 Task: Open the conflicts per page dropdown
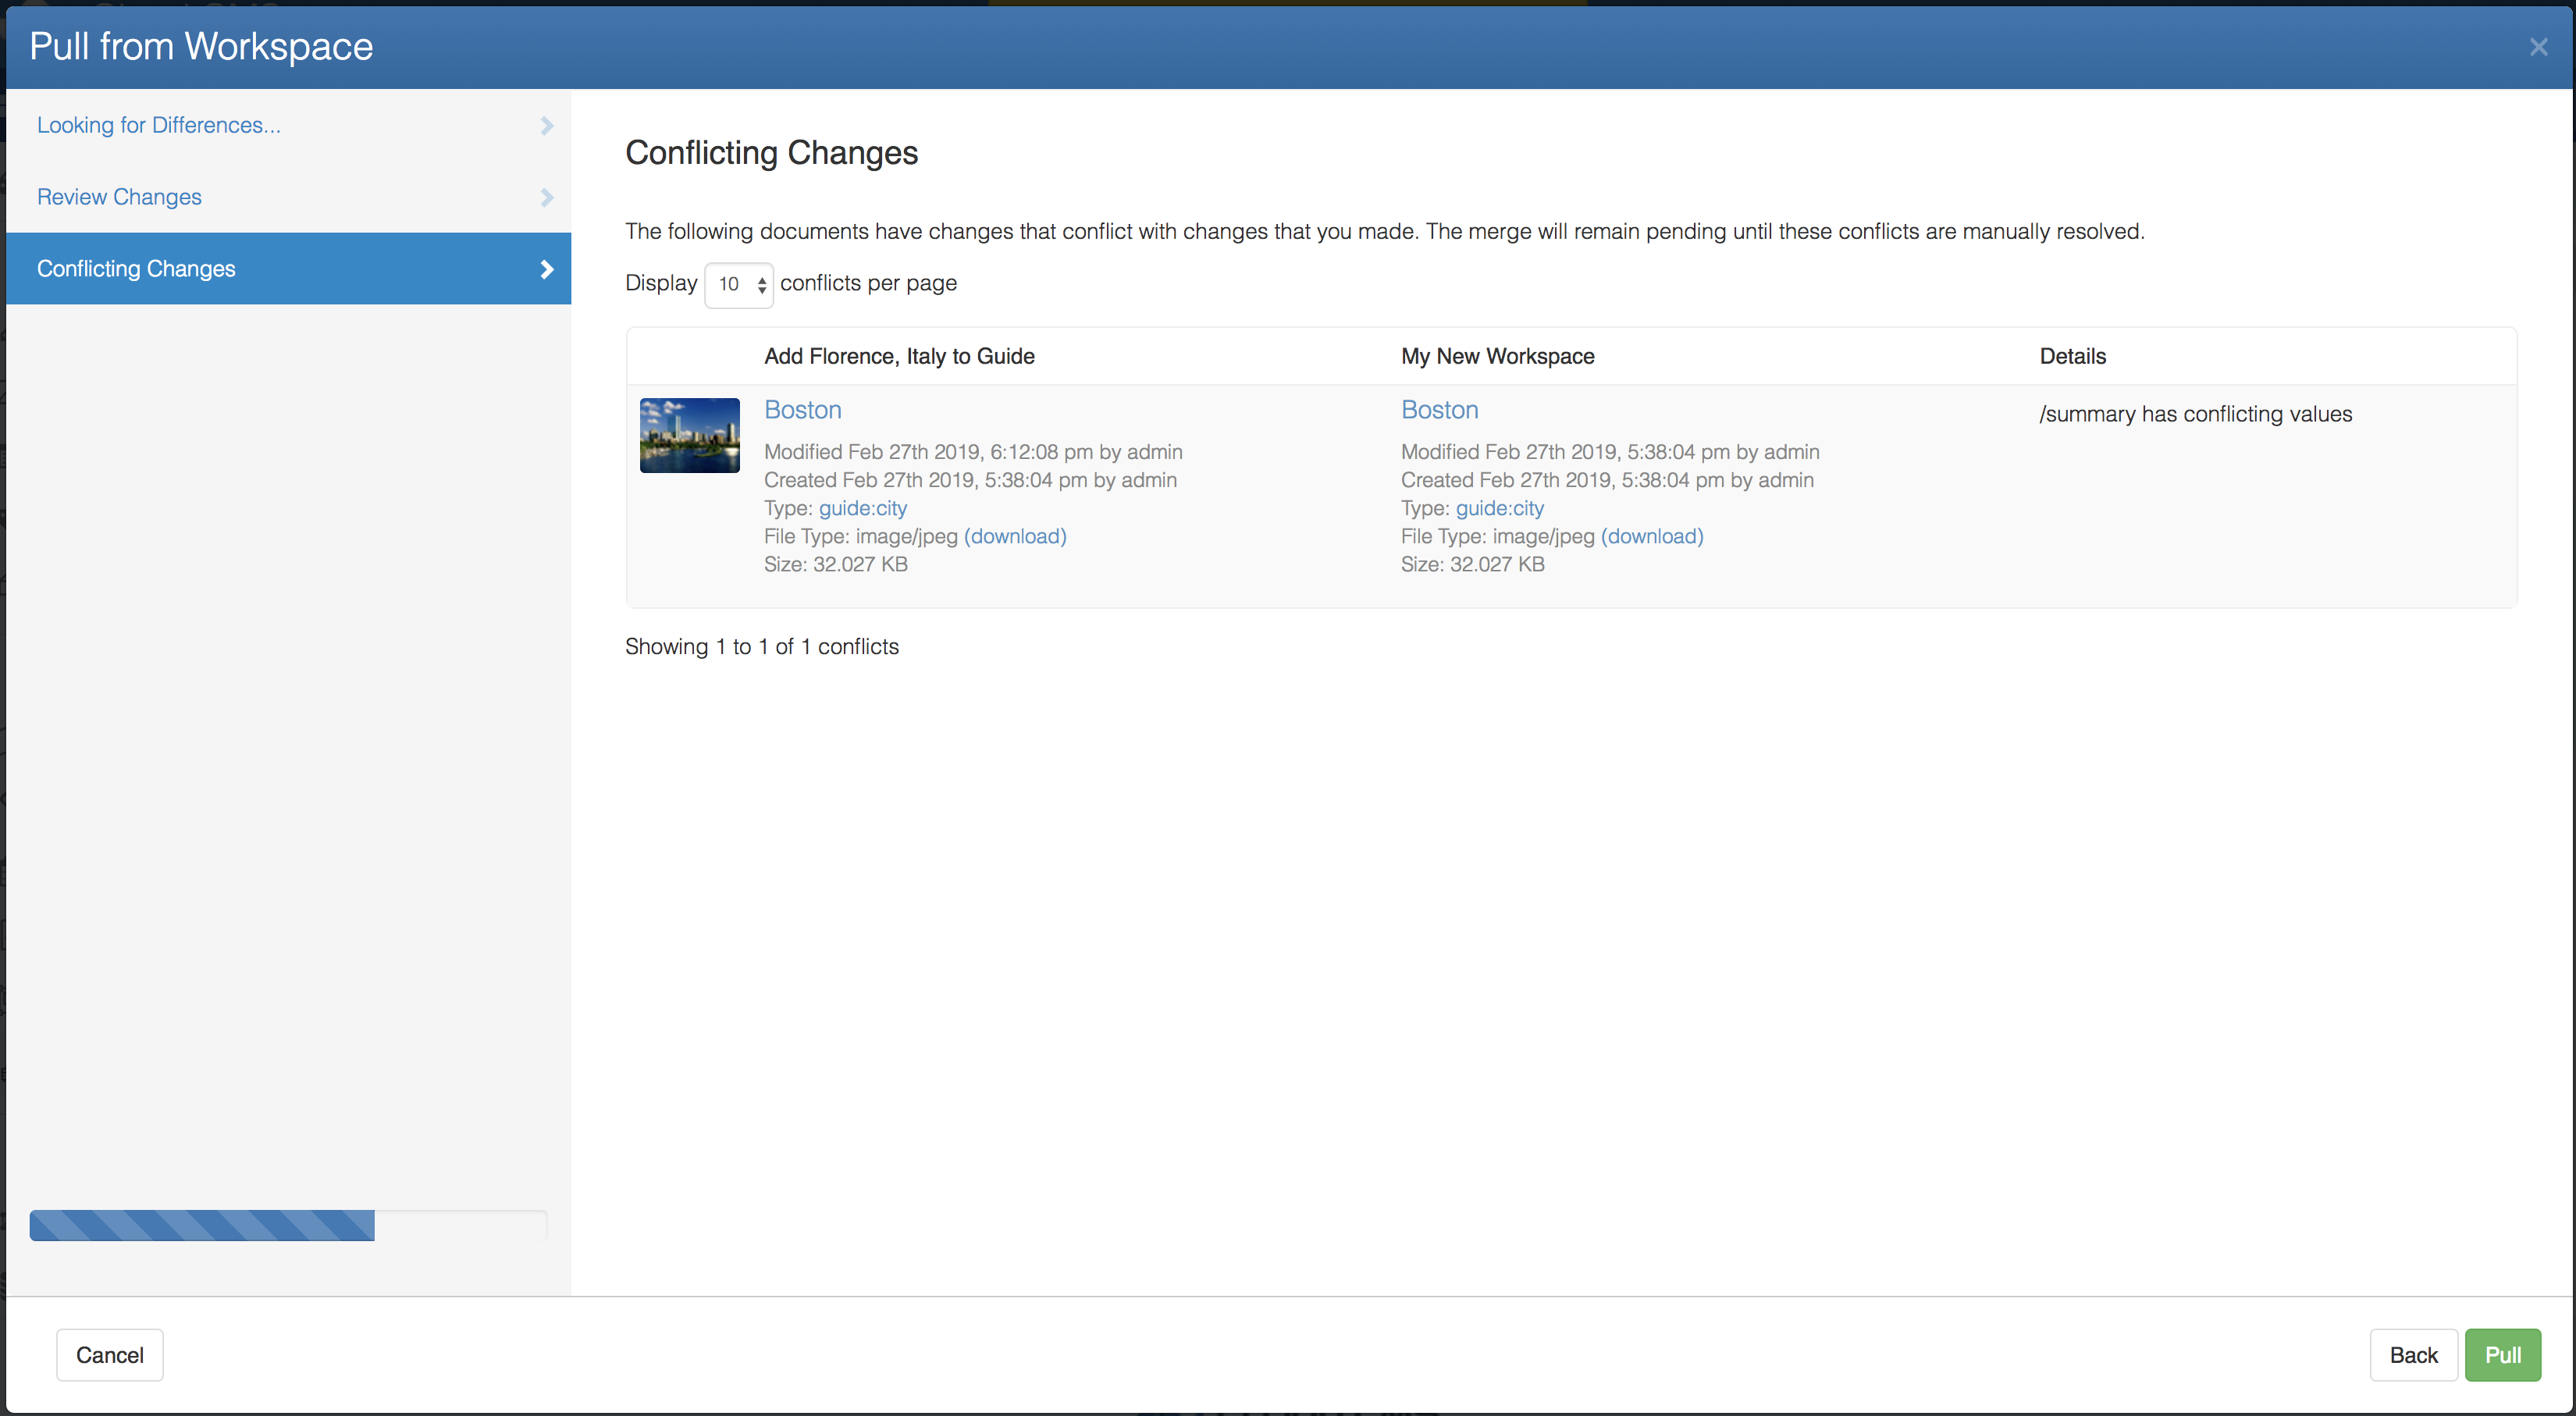(x=738, y=284)
